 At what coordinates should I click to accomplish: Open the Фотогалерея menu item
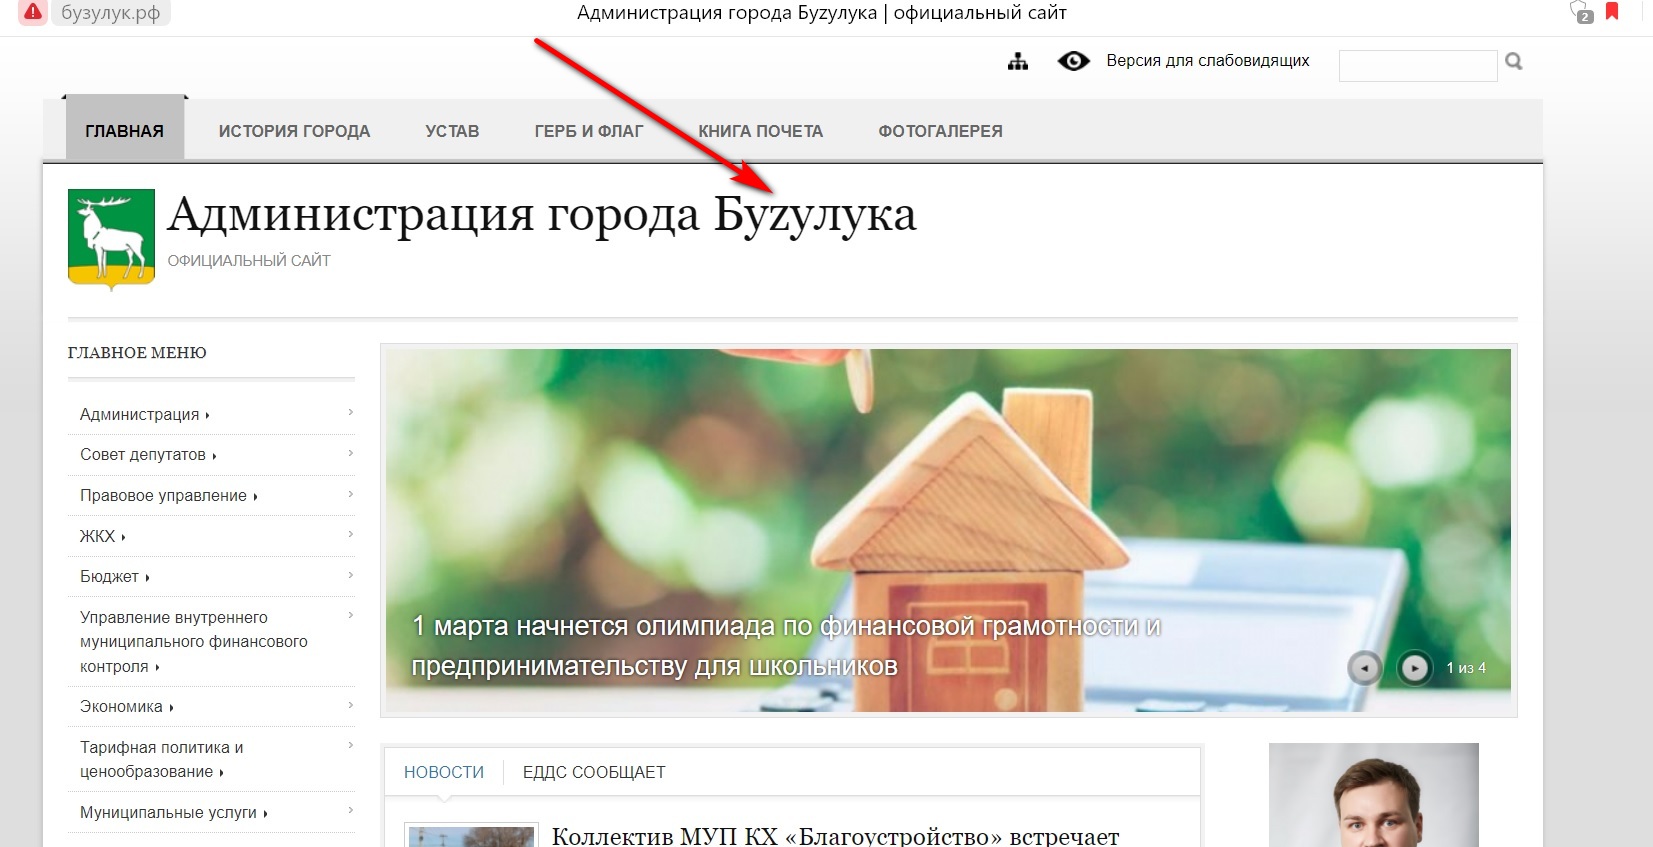(940, 131)
